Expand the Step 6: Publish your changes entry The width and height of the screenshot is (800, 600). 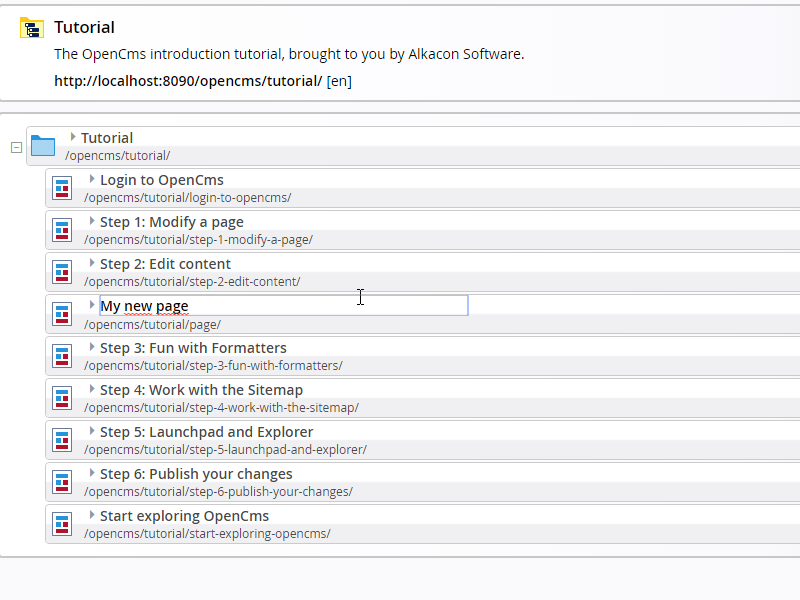(x=91, y=473)
